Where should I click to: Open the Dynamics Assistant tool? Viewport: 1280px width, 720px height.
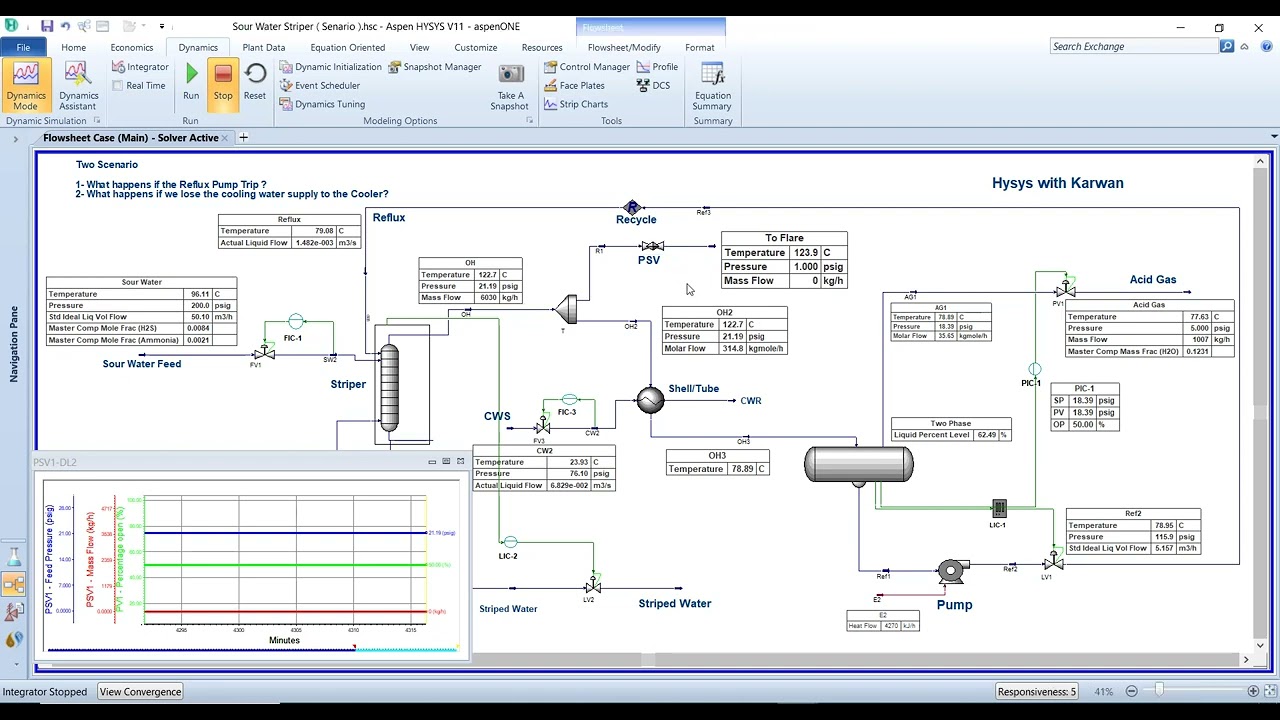click(x=77, y=85)
